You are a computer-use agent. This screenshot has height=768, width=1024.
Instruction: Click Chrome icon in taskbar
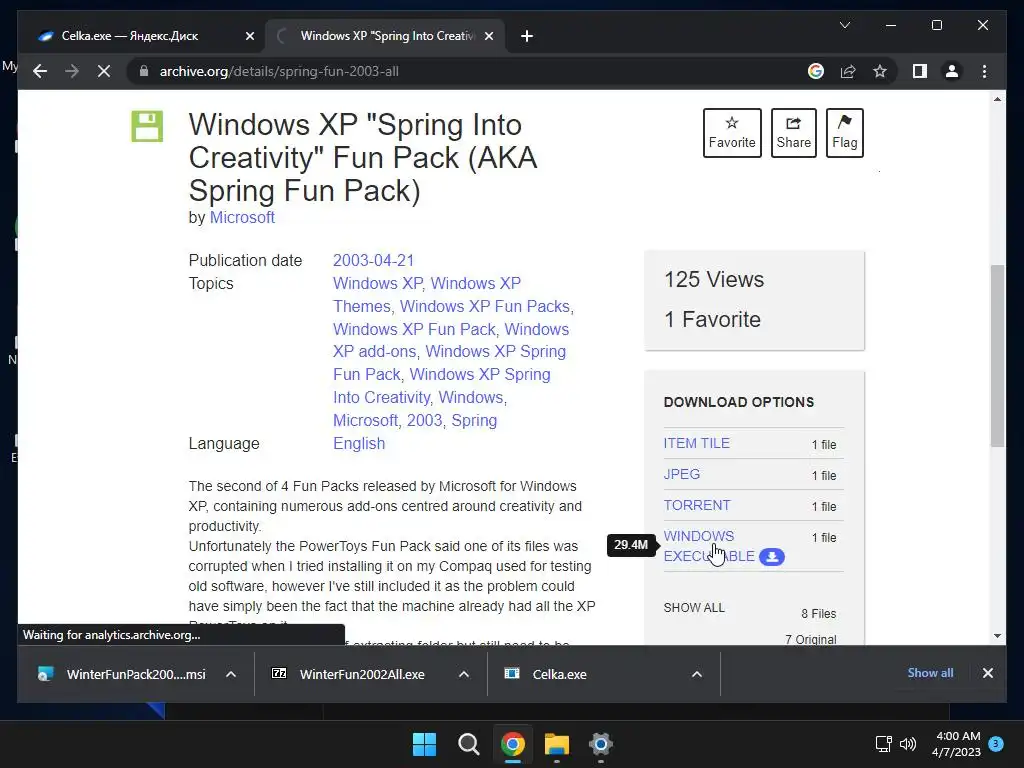click(x=513, y=744)
